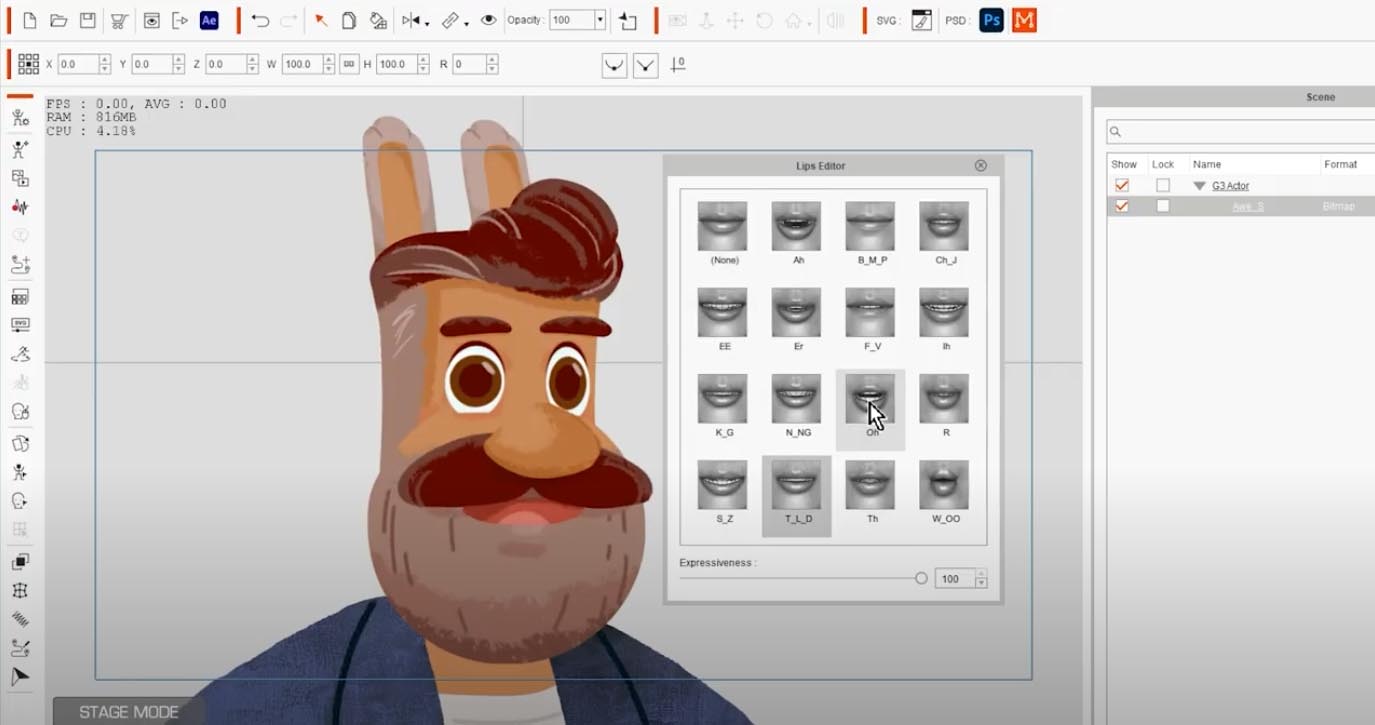Click the Expressiveness slider handle
Image resolution: width=1375 pixels, height=725 pixels.
point(921,579)
